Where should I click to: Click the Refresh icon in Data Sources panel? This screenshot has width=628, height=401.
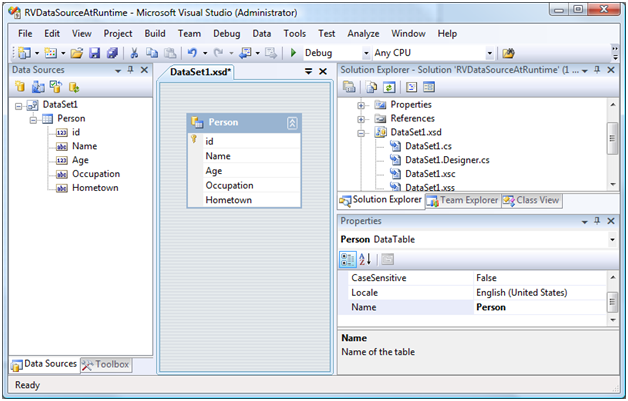click(74, 87)
